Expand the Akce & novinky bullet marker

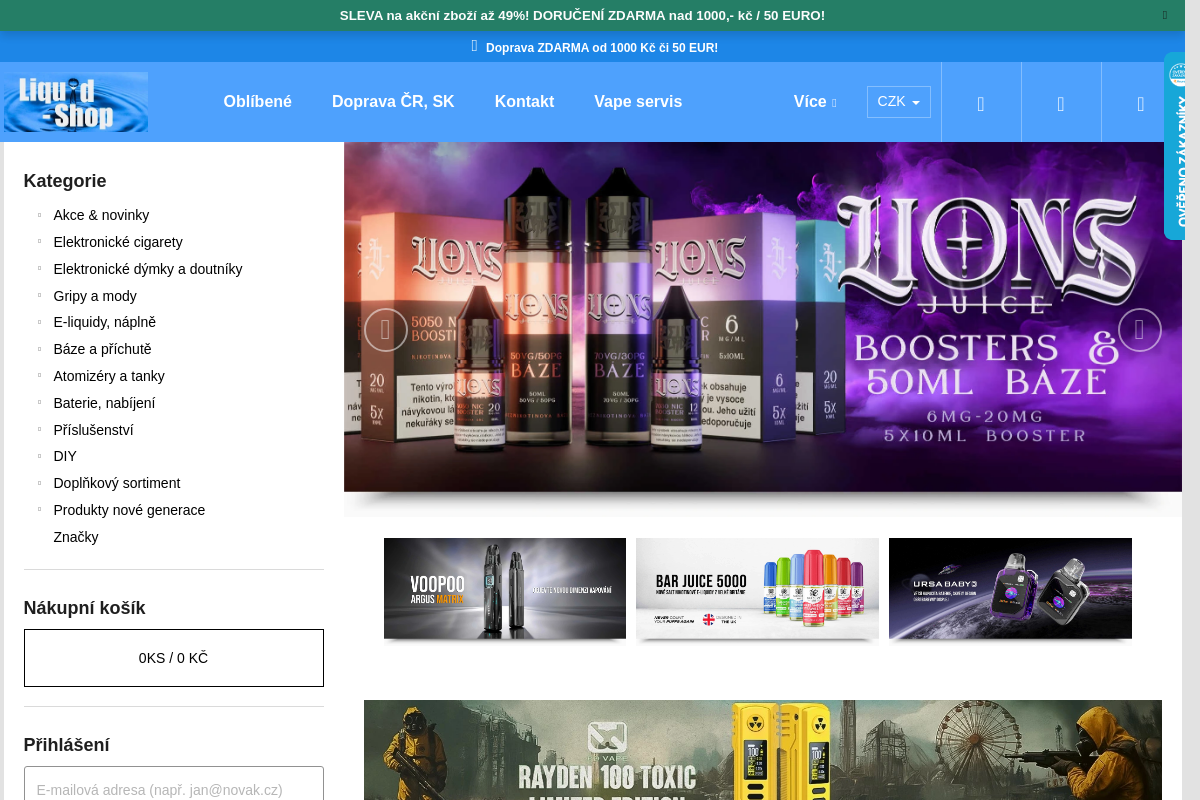[x=39, y=215]
